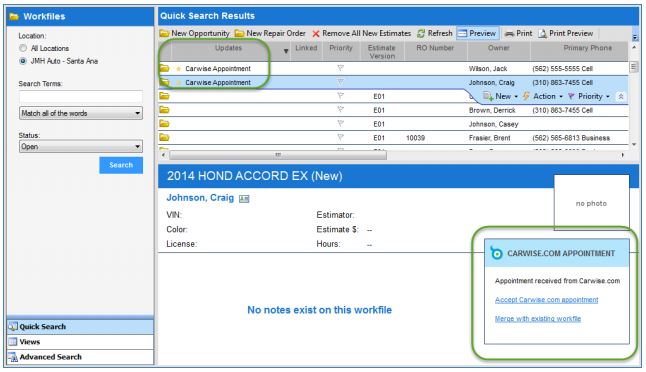Collapse the row action toolbar chevron
The width and height of the screenshot is (646, 372).
(621, 96)
